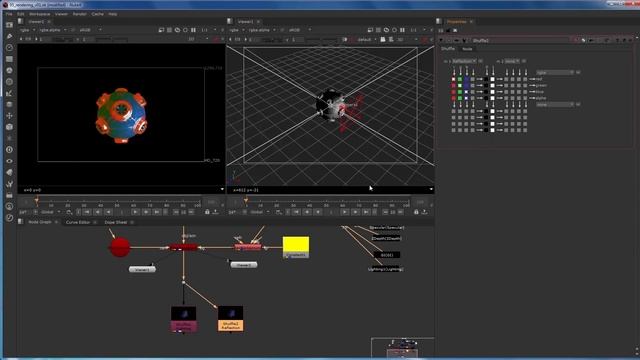Switch to the Curve Editor tab
The height and width of the screenshot is (360, 640).
[78, 222]
